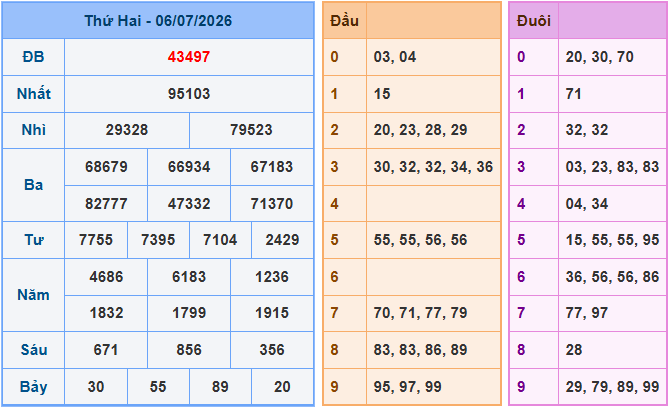Select the Sáu row label
Screen dimensions: 670x407
(x=33, y=350)
